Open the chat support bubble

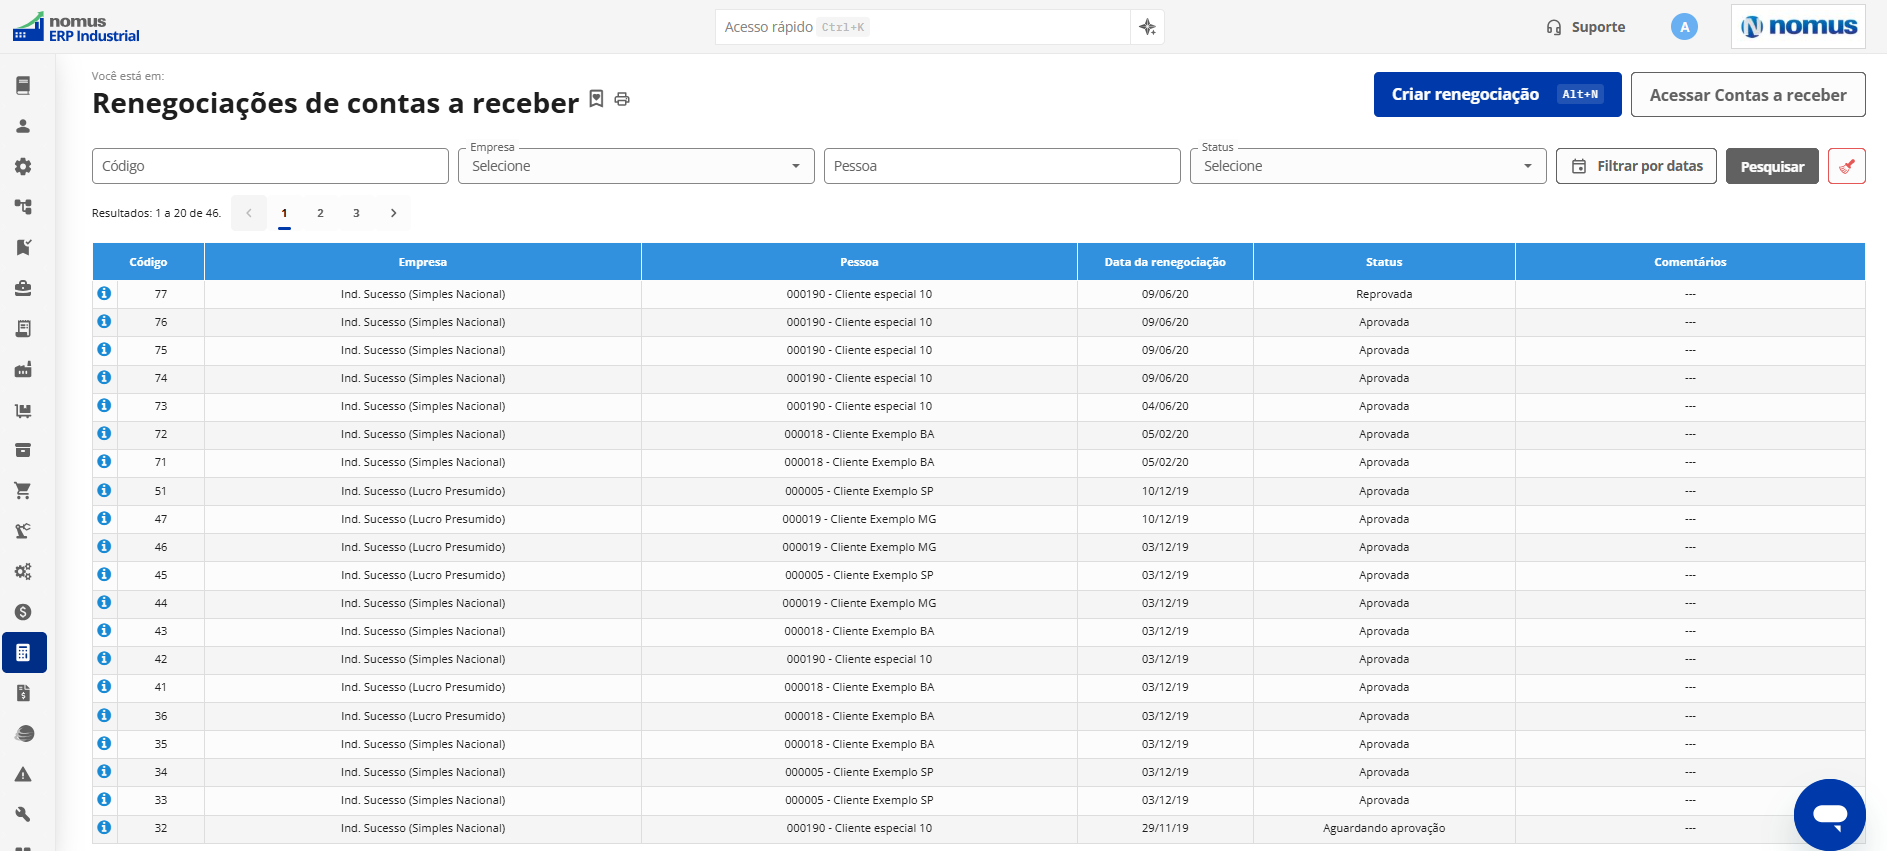[x=1829, y=814]
